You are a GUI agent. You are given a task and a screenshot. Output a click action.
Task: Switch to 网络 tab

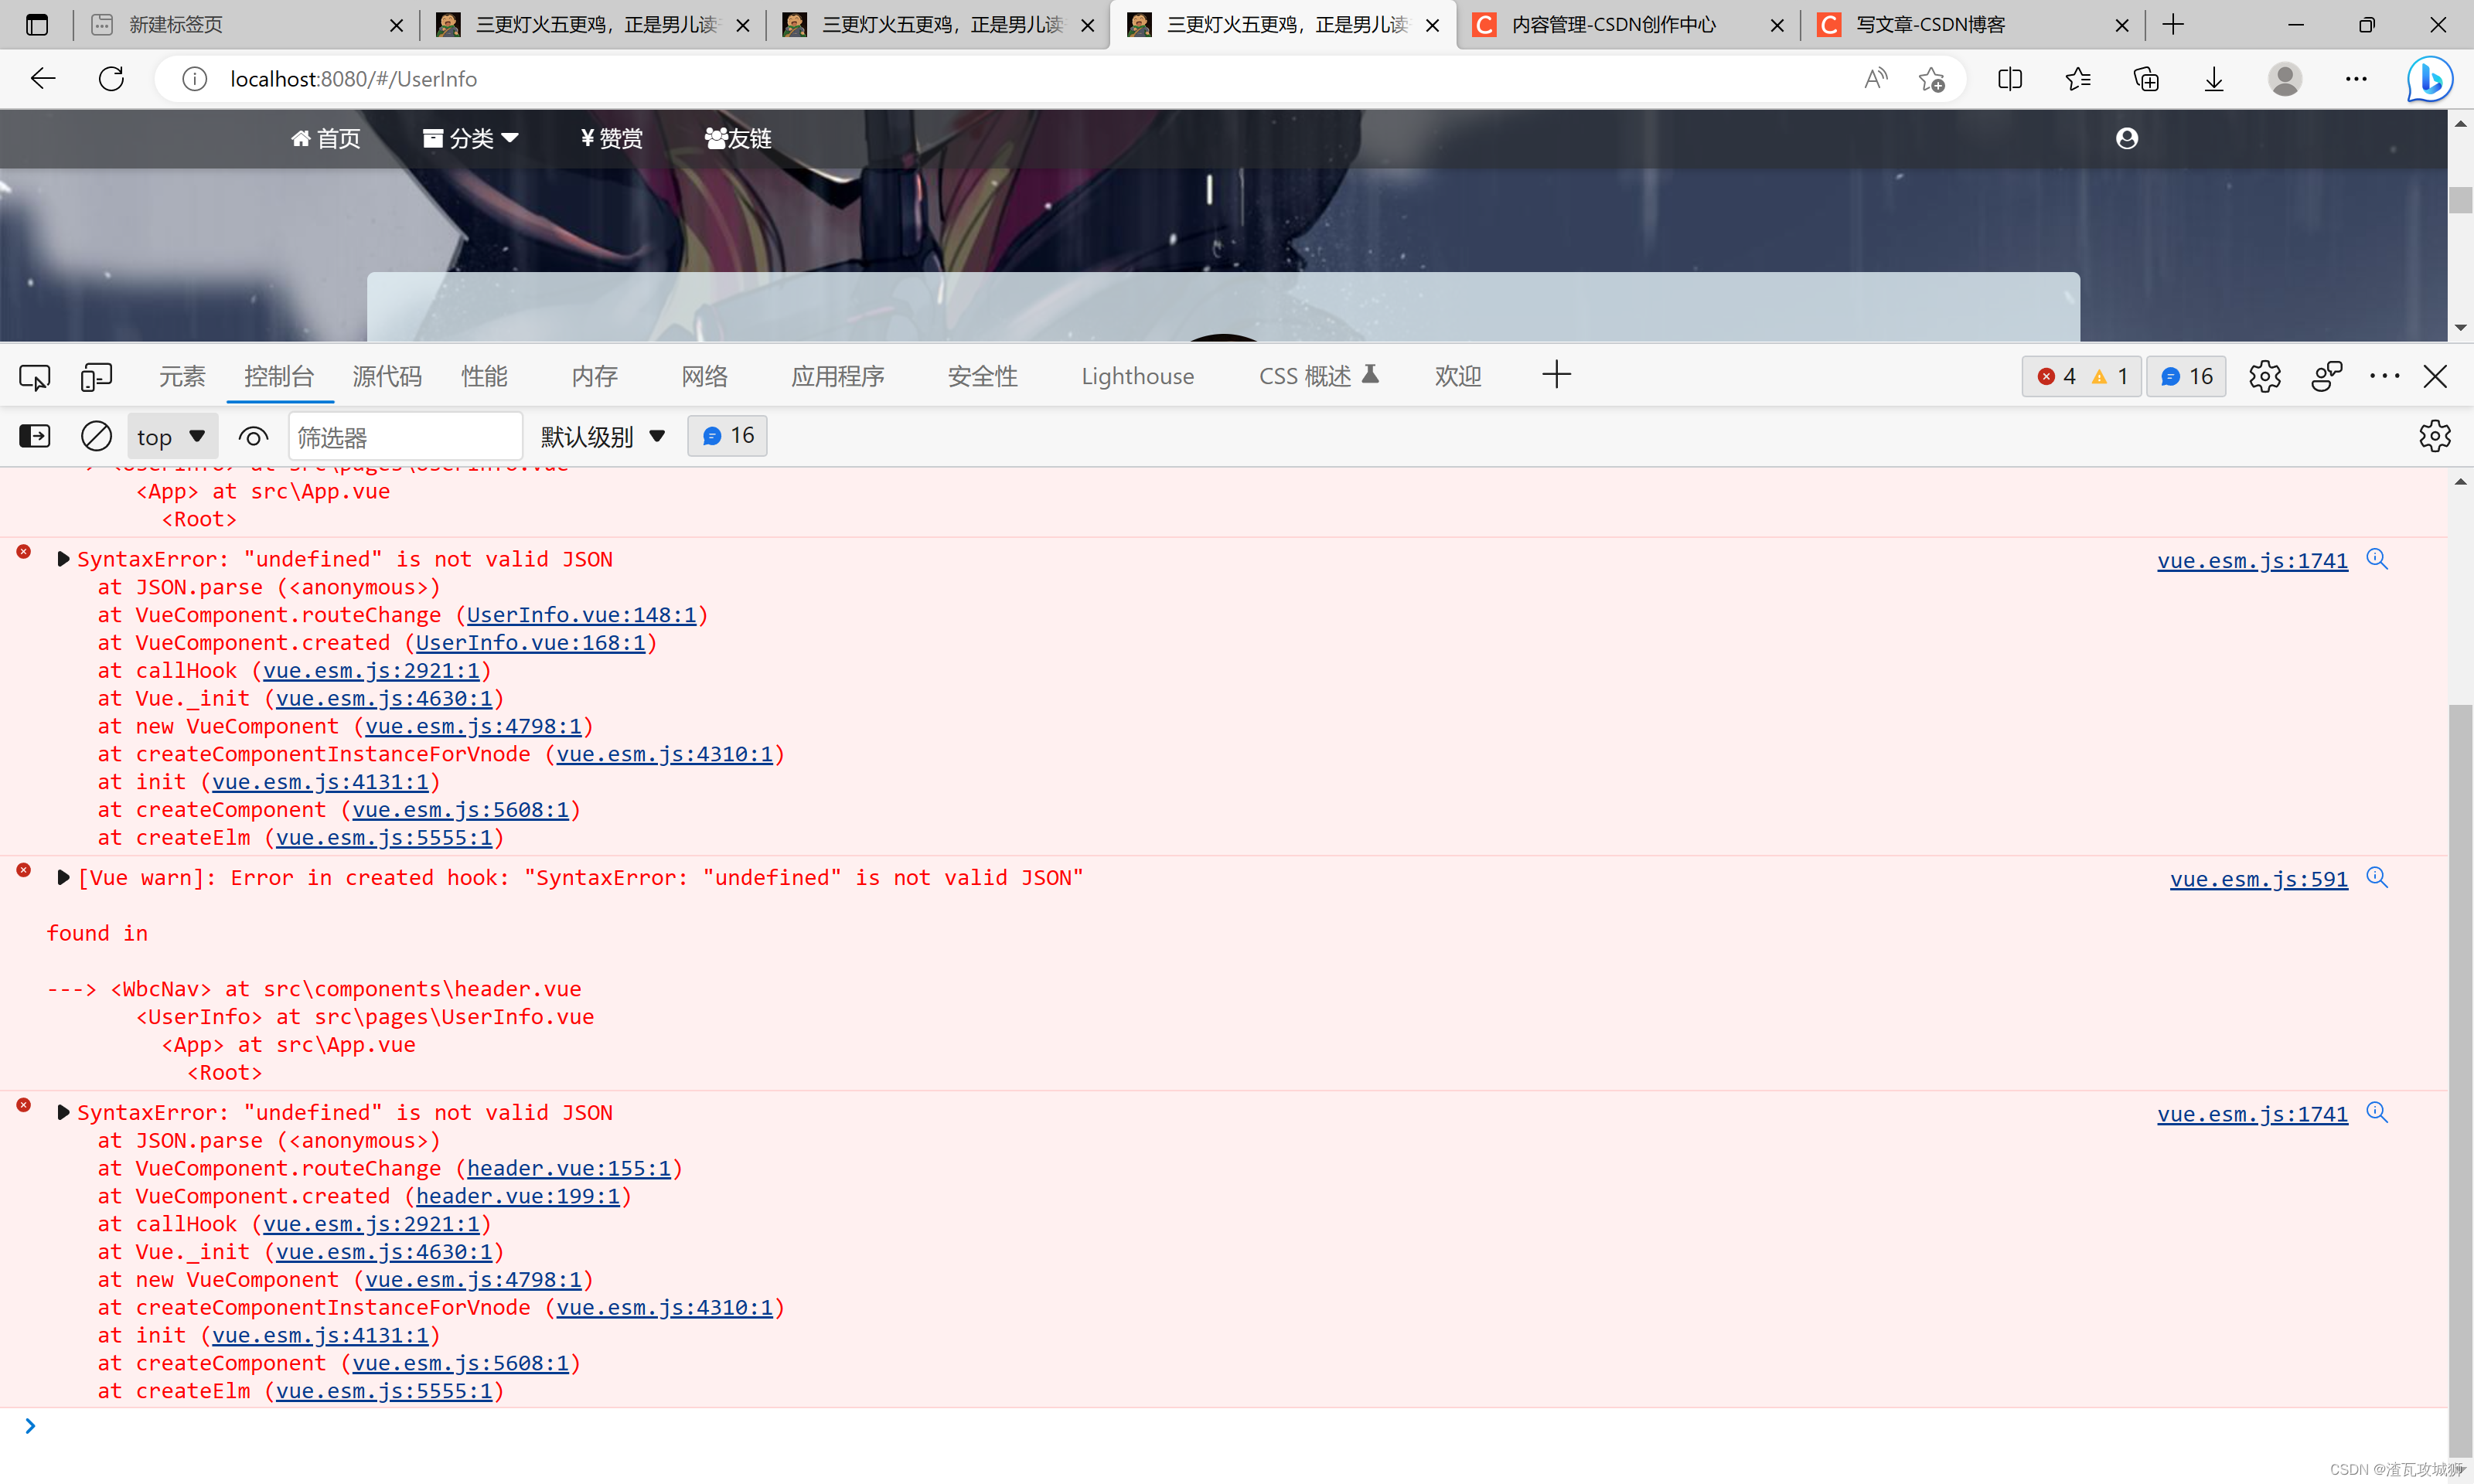coord(704,376)
